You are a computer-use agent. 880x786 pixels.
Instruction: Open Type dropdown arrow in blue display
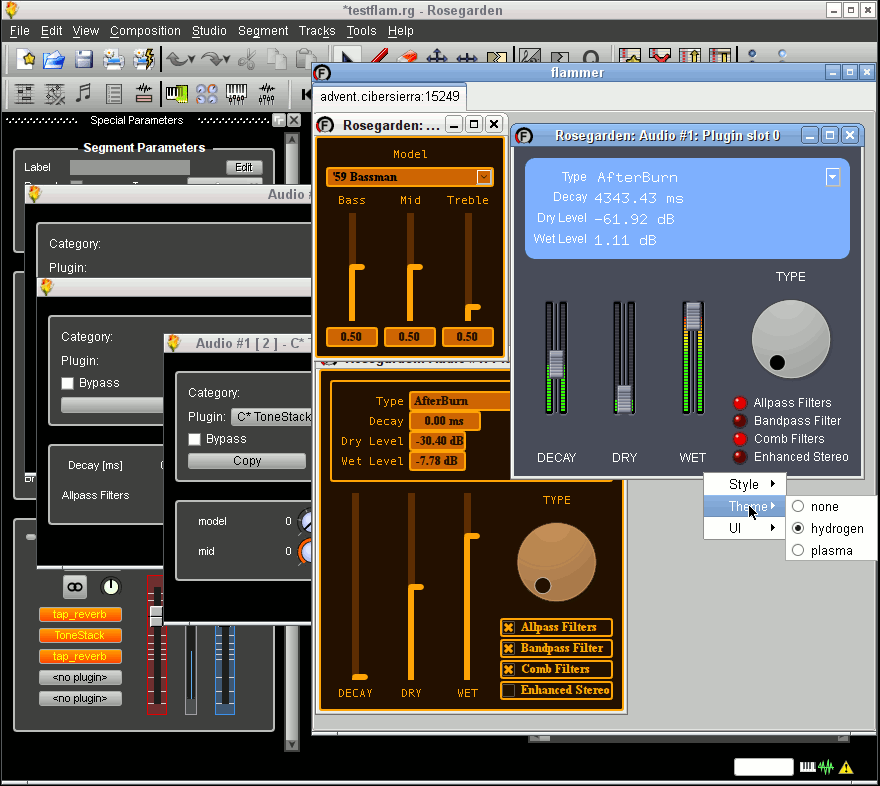coord(833,177)
